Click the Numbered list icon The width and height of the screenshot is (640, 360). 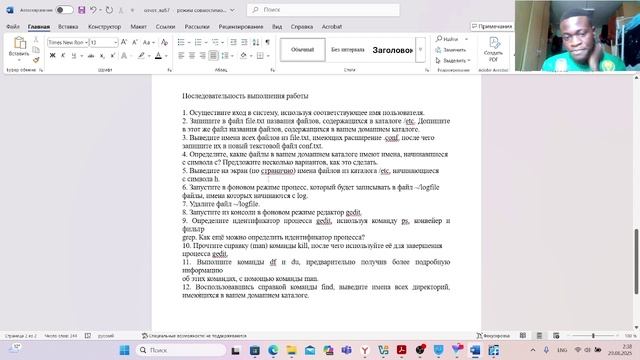(x=198, y=42)
